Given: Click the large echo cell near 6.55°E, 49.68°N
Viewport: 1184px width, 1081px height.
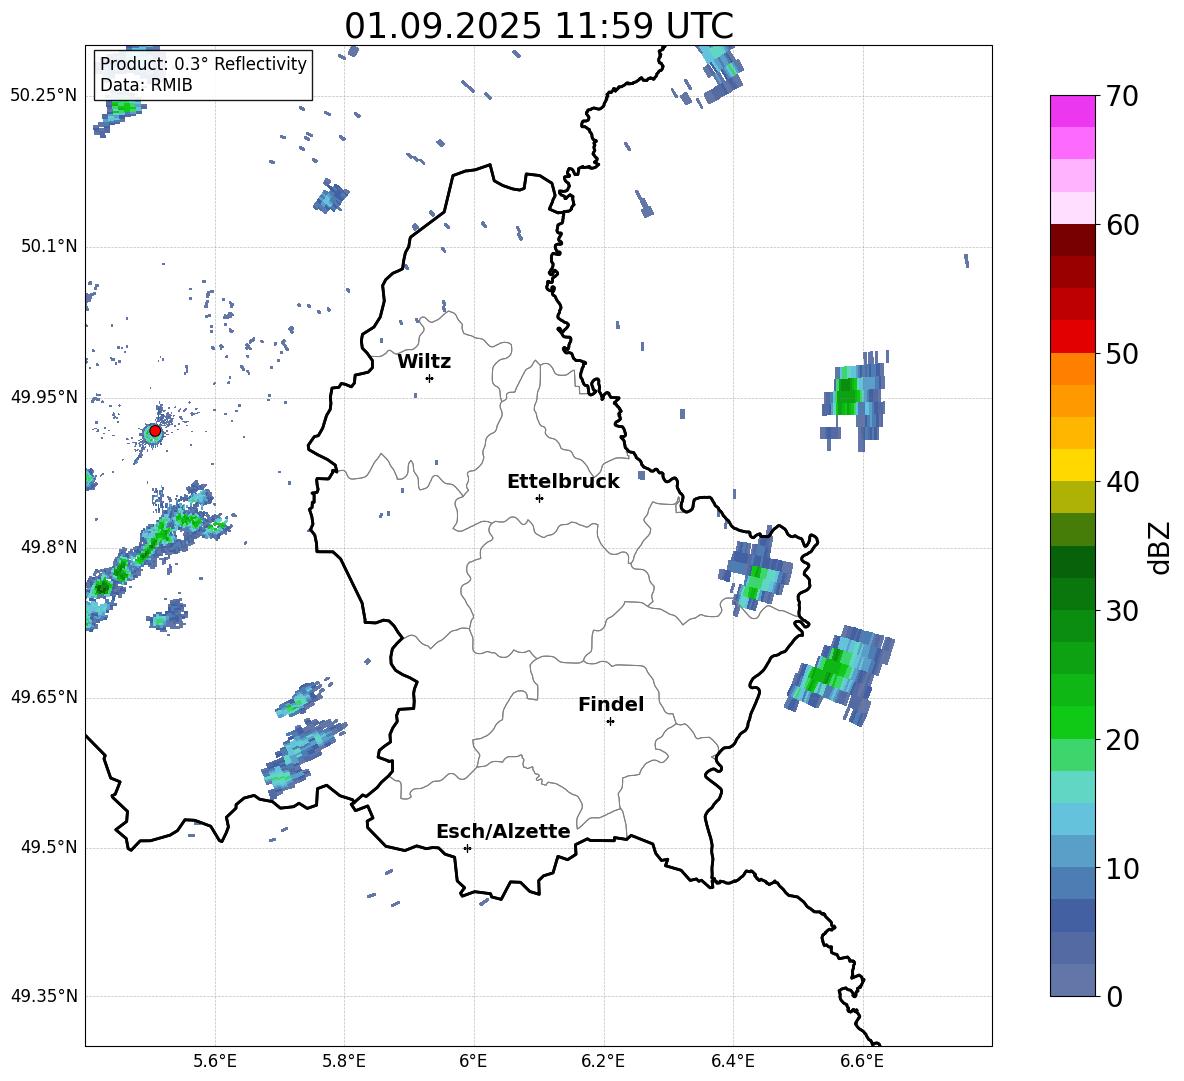Looking at the screenshot, I should tap(840, 674).
